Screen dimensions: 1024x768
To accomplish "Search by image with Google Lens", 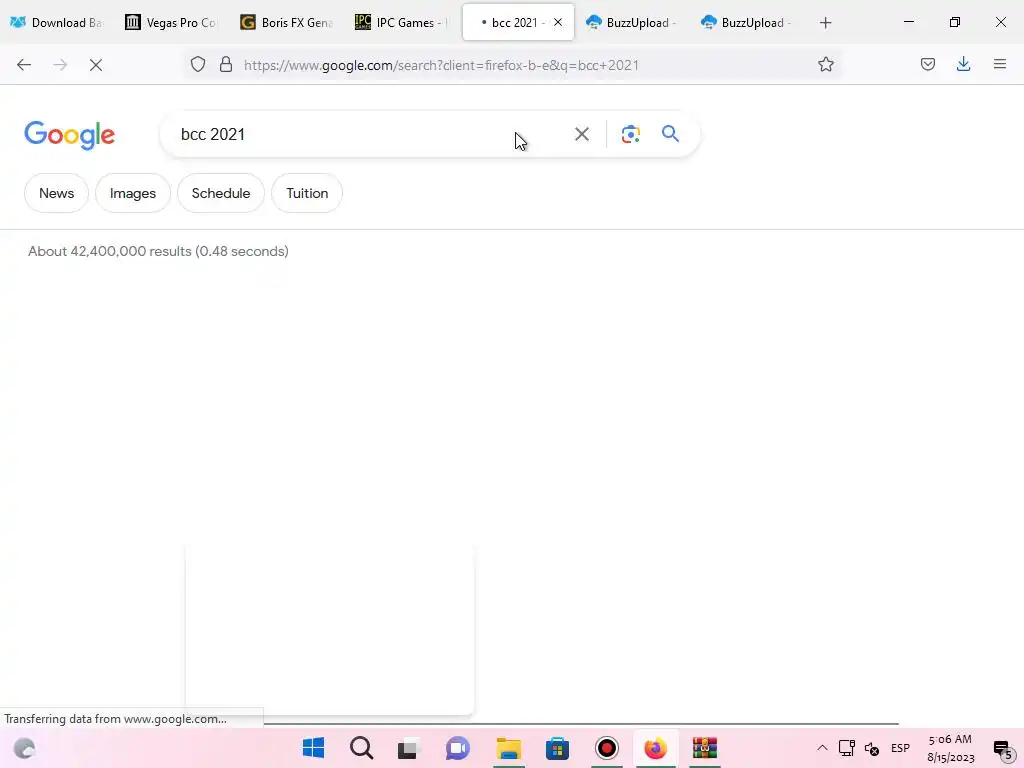I will [x=630, y=135].
